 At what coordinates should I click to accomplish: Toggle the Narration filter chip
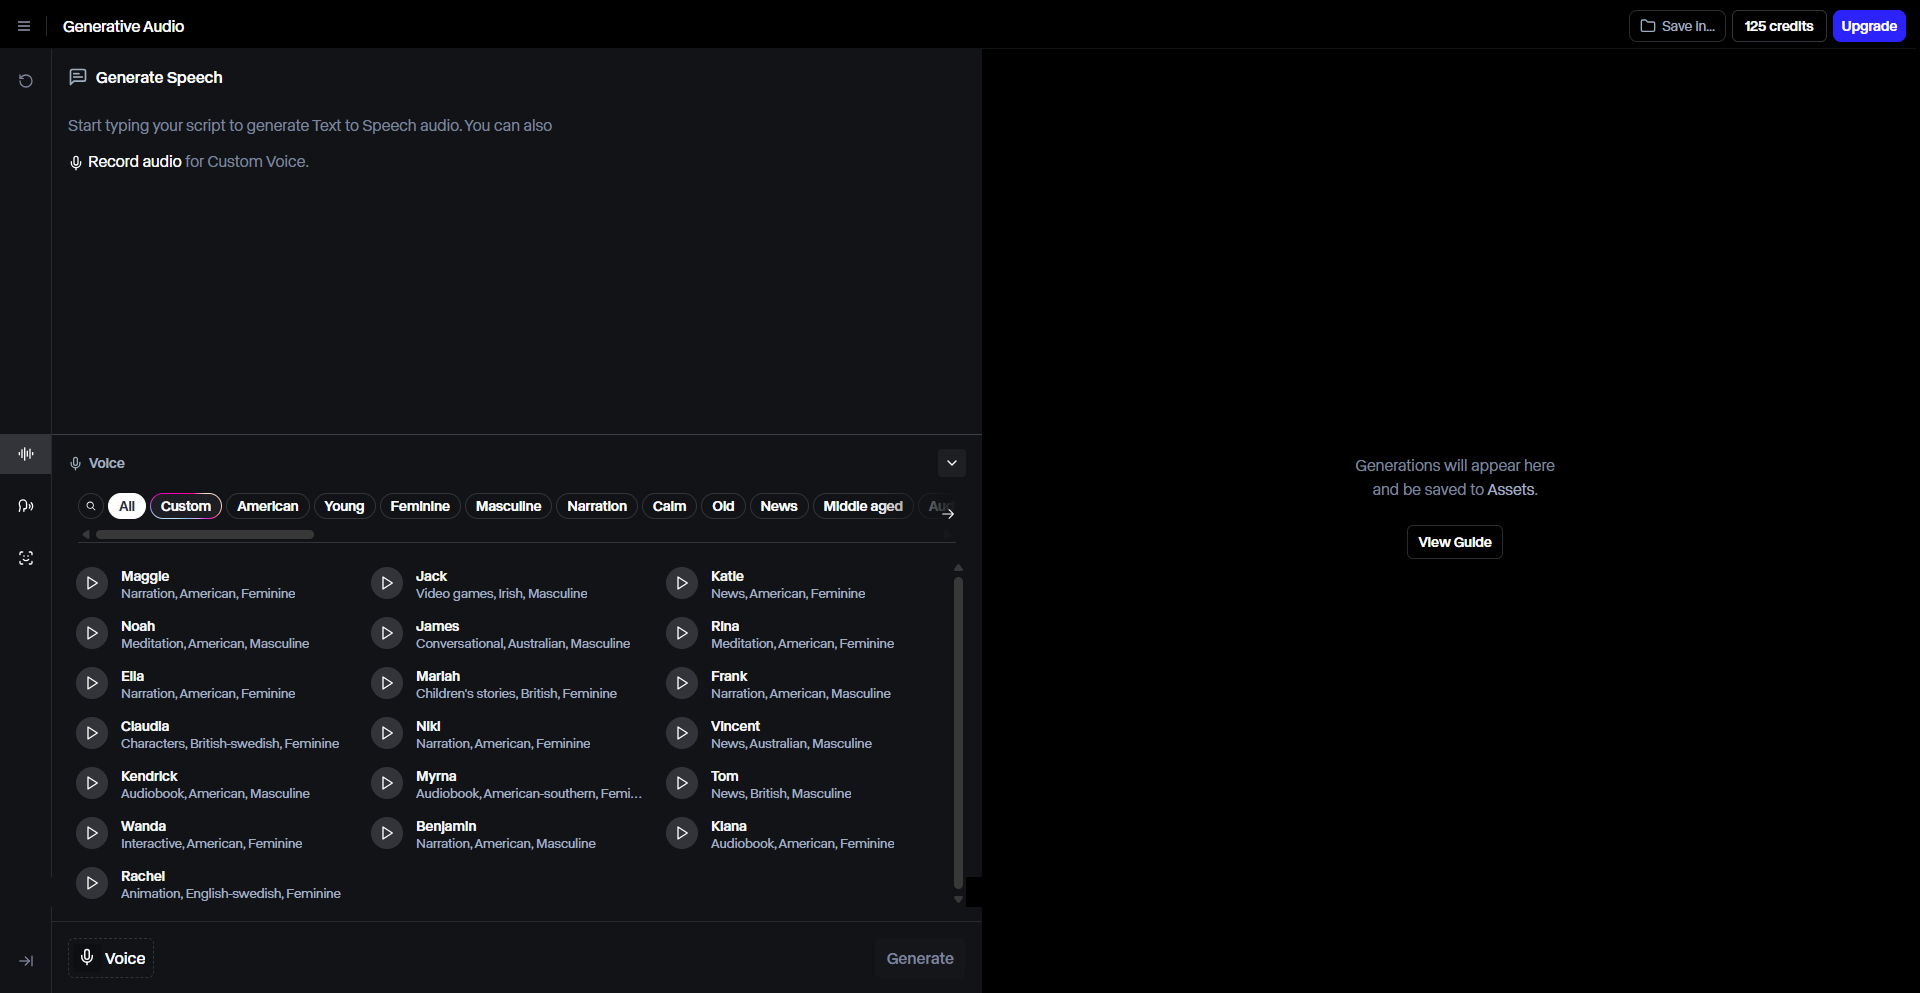point(597,506)
